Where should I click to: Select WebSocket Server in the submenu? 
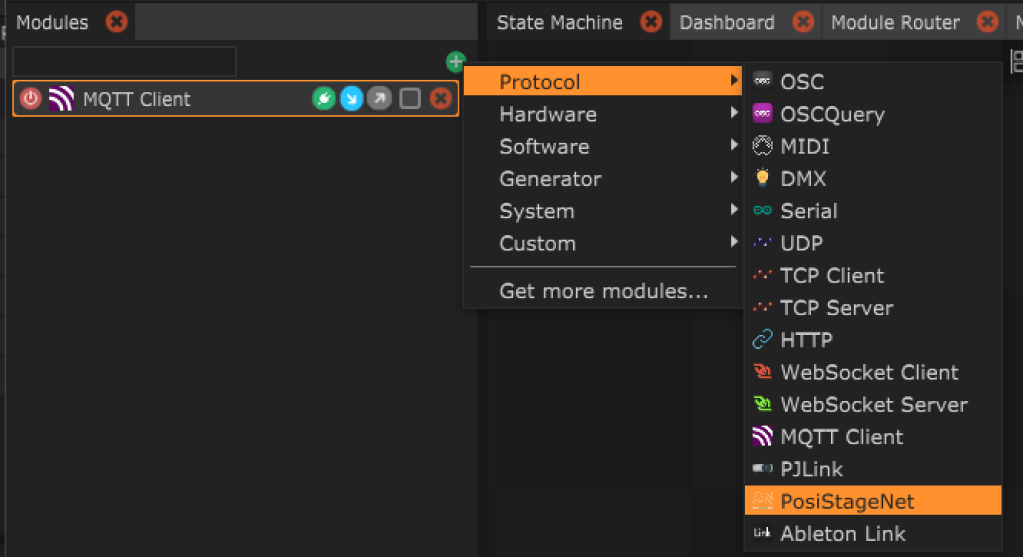[873, 405]
